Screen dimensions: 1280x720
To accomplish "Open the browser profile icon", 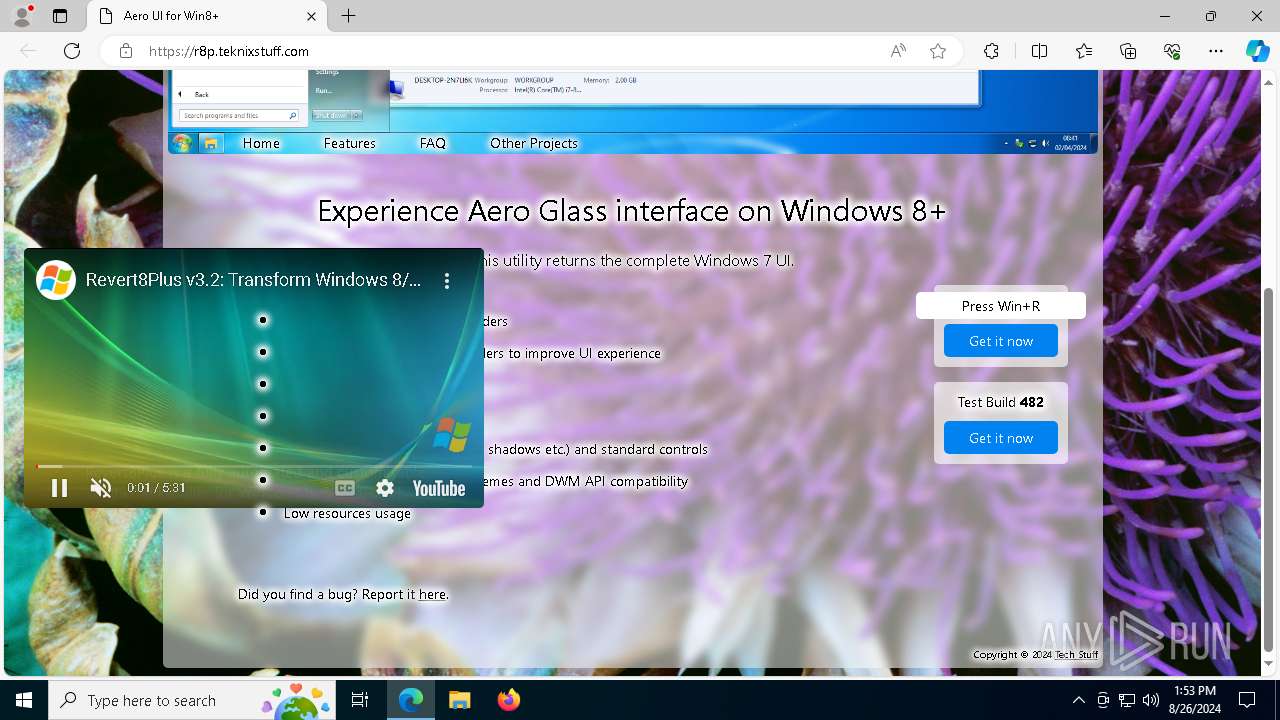I will point(21,16).
